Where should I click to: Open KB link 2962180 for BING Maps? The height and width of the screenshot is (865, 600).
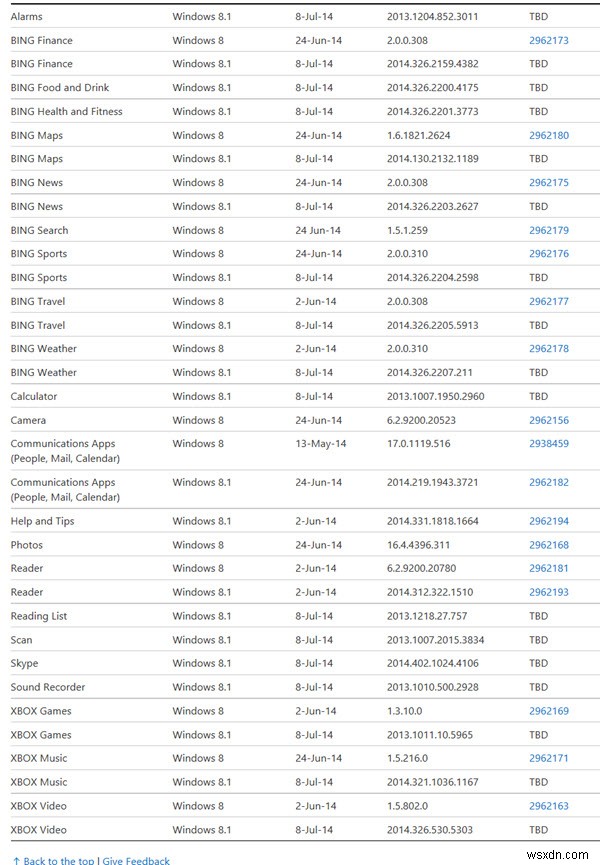point(548,136)
